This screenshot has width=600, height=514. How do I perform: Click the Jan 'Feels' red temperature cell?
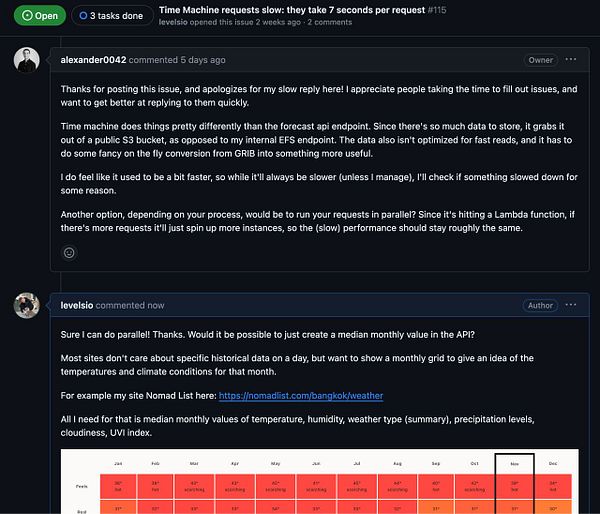[118, 485]
